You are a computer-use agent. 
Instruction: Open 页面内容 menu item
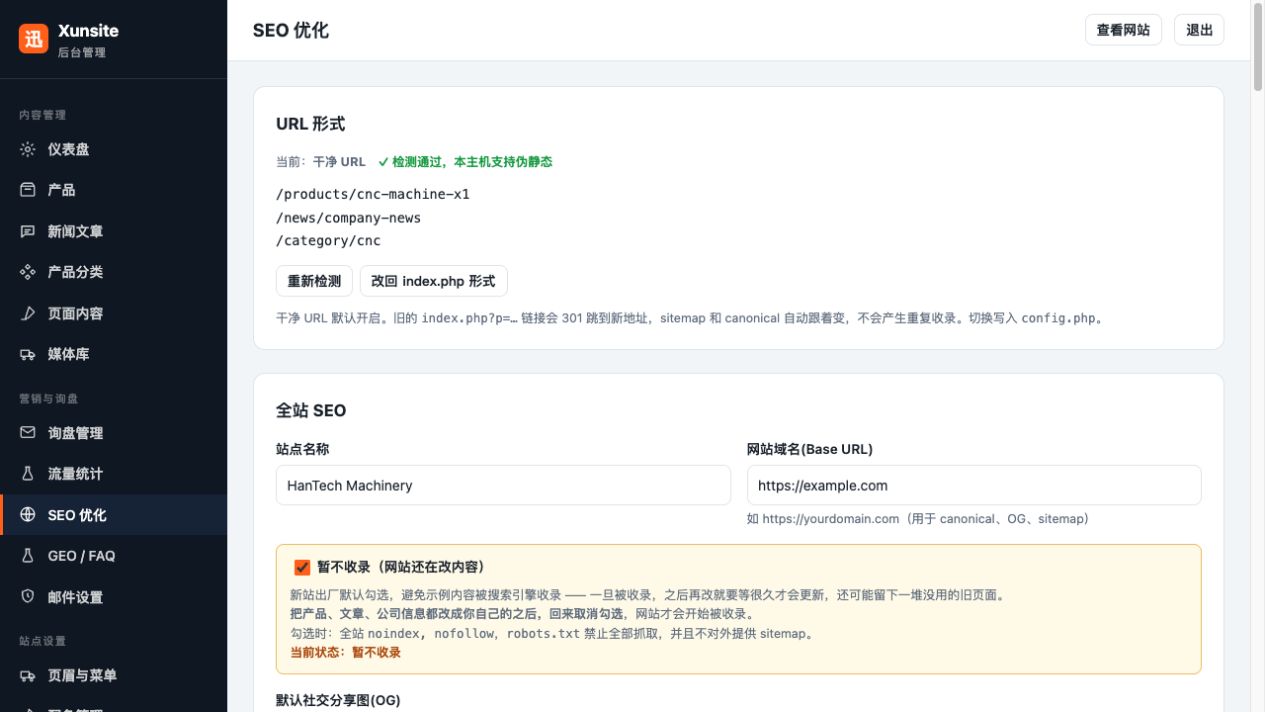point(113,313)
